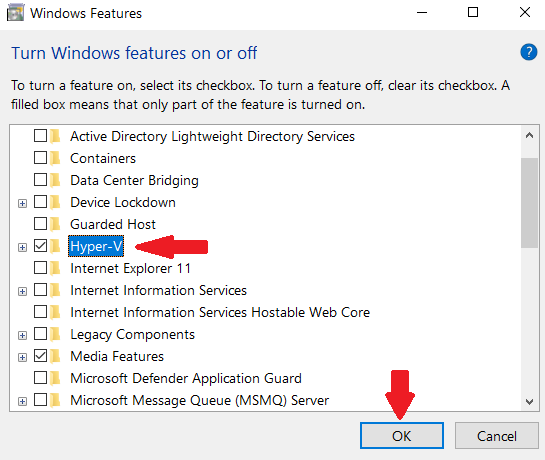Expand the Internet Information Services node

(x=22, y=291)
